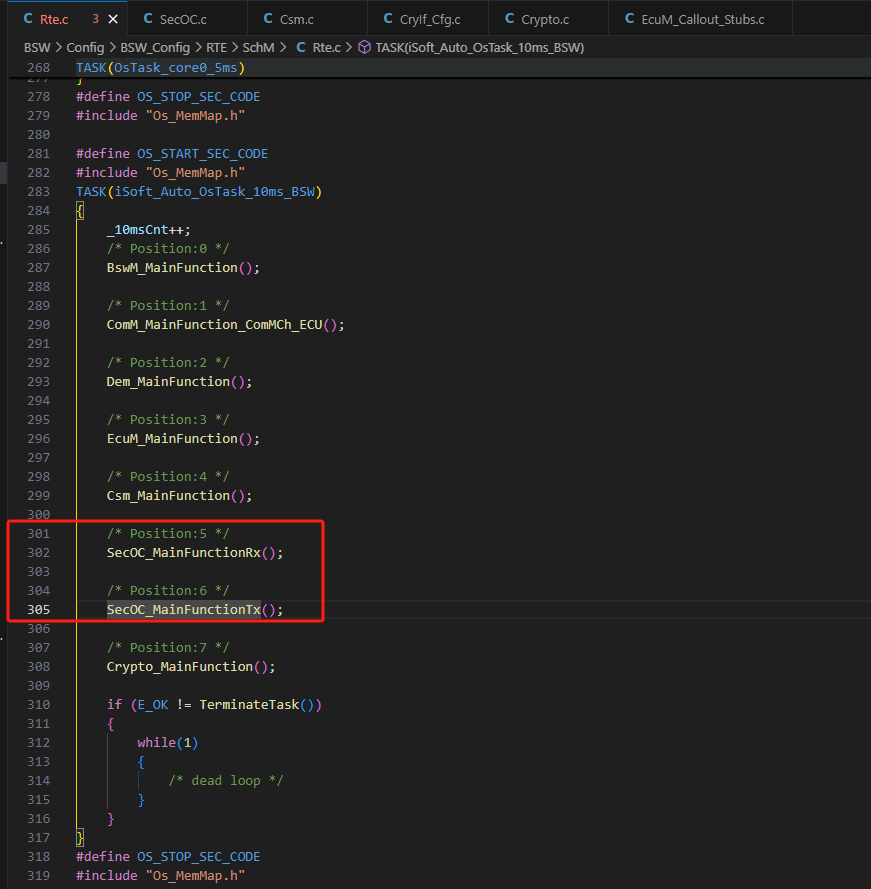871x889 pixels.
Task: Click the C file icon on CryIf_Cfg.c tab
Action: coord(389,18)
